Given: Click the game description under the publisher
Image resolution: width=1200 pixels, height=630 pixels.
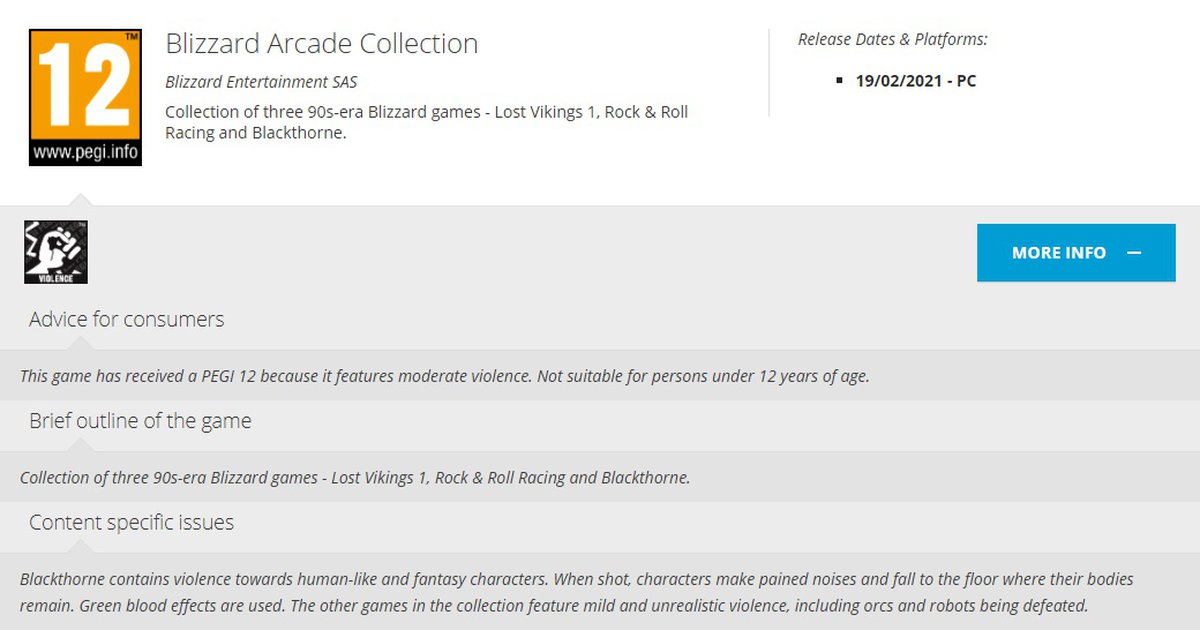Looking at the screenshot, I should (426, 122).
